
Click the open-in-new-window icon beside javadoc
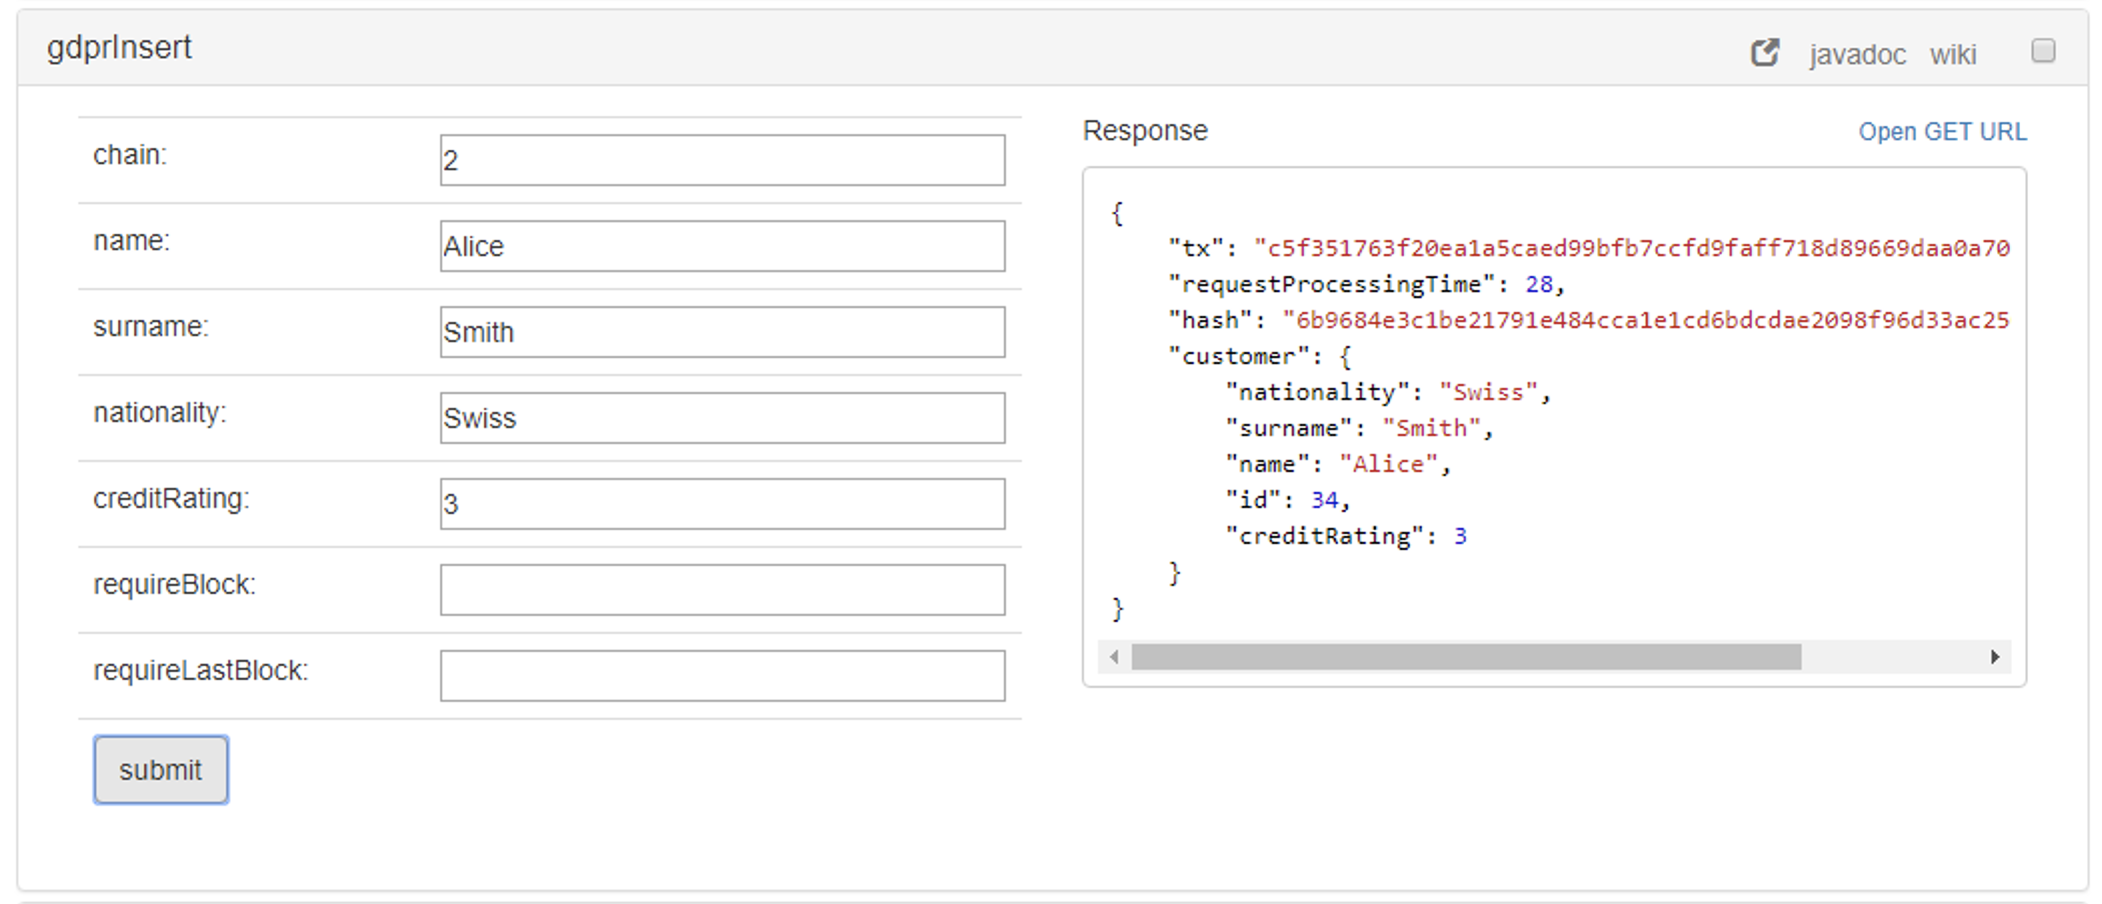point(1765,52)
